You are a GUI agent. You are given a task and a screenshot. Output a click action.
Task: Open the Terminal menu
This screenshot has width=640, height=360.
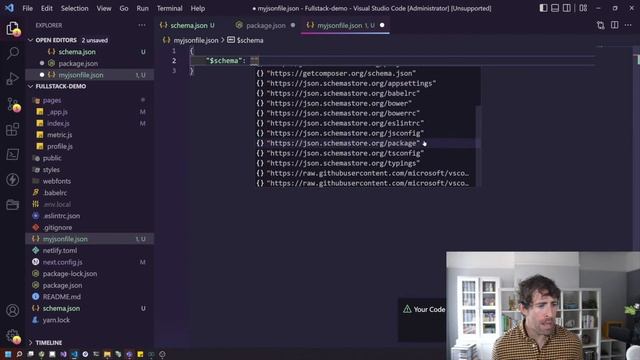pos(169,8)
